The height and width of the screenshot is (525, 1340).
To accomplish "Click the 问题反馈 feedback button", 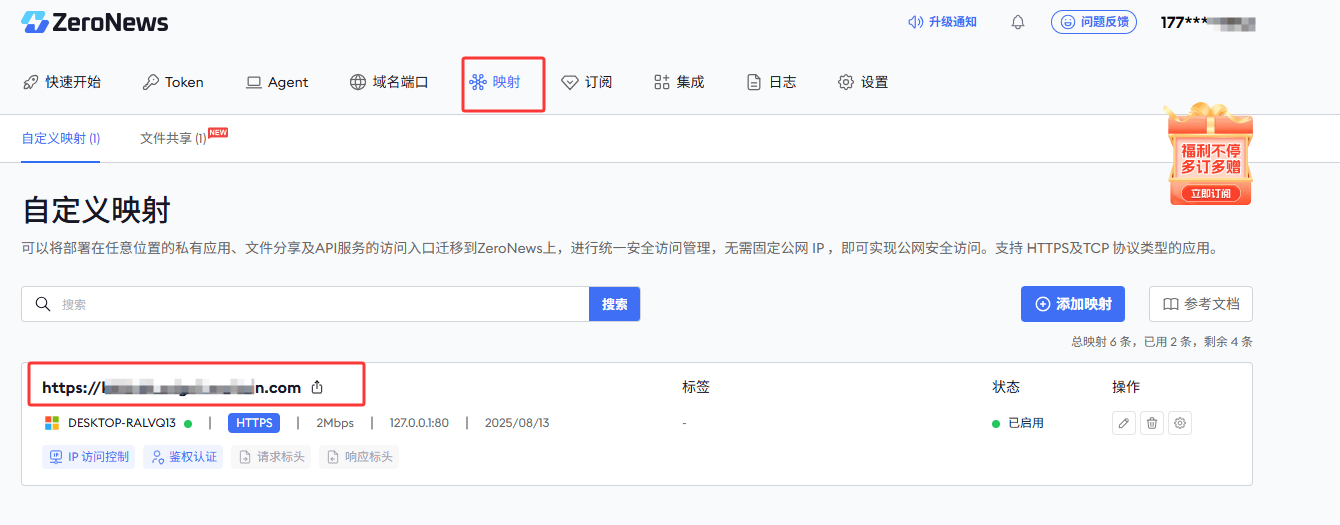I will tap(1094, 22).
